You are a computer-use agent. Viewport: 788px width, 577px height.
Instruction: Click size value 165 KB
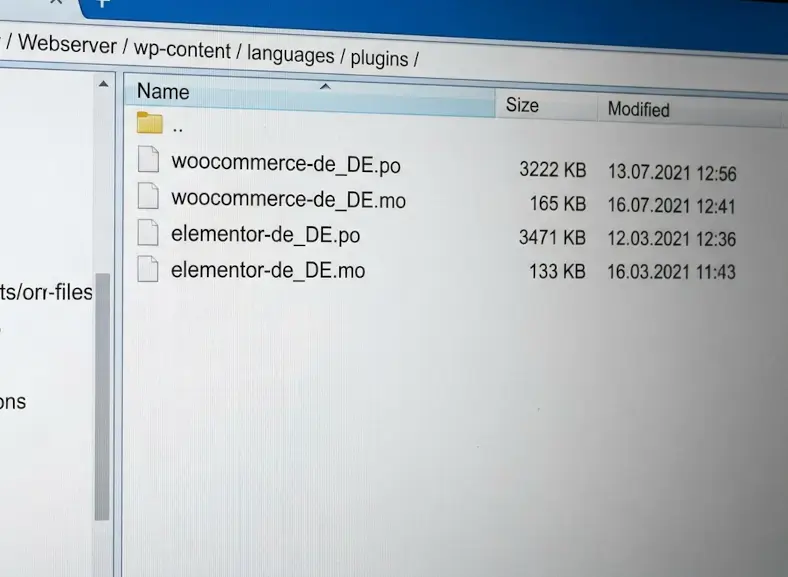(x=558, y=204)
